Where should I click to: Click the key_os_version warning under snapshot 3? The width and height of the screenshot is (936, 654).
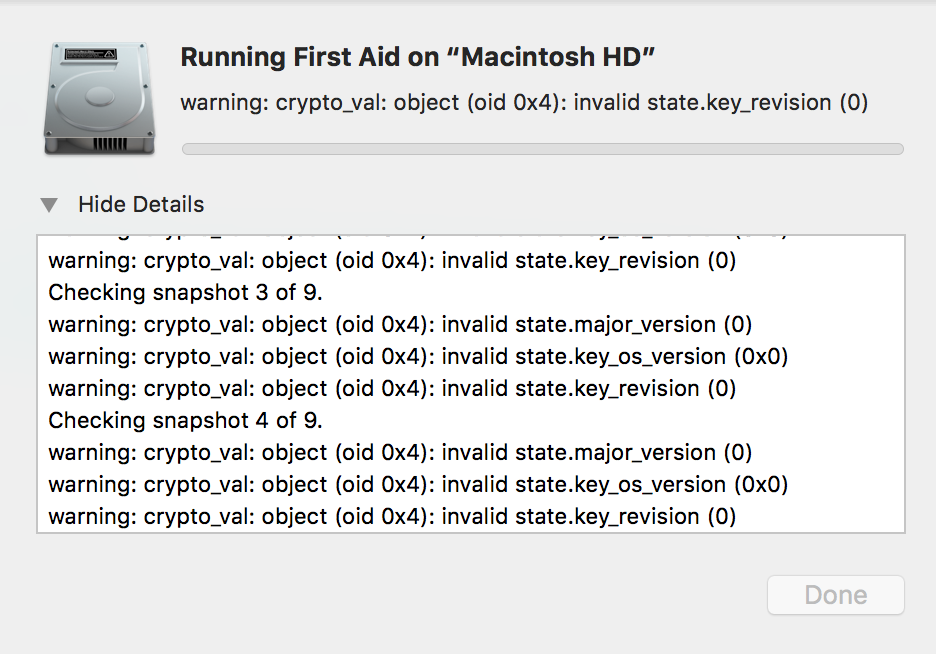pos(418,357)
